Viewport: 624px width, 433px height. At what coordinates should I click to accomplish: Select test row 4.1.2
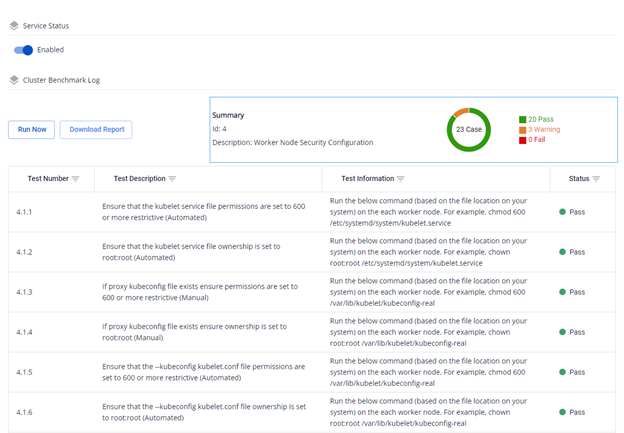click(x=25, y=252)
